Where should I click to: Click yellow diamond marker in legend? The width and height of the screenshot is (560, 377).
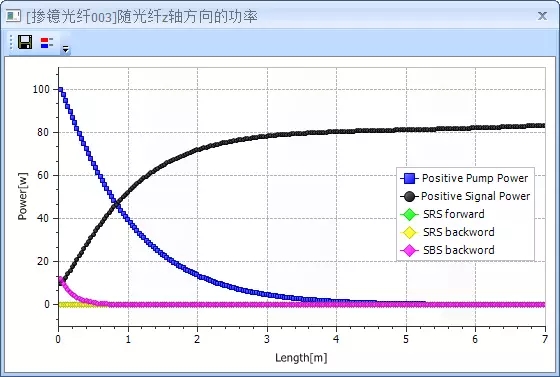pos(409,232)
